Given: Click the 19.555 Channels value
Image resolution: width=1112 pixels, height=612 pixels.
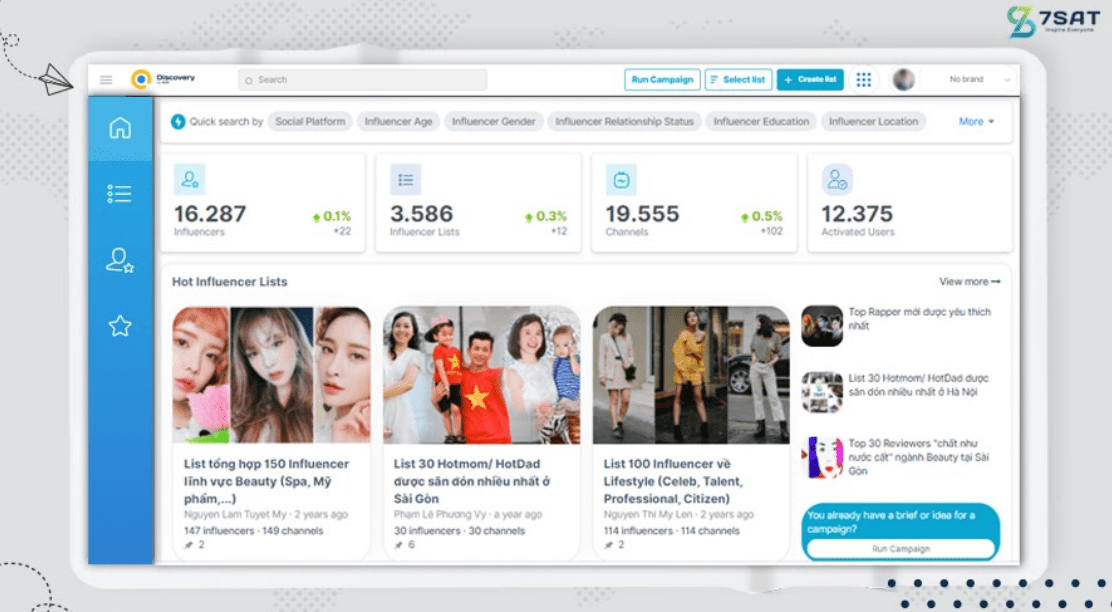Looking at the screenshot, I should [x=643, y=213].
